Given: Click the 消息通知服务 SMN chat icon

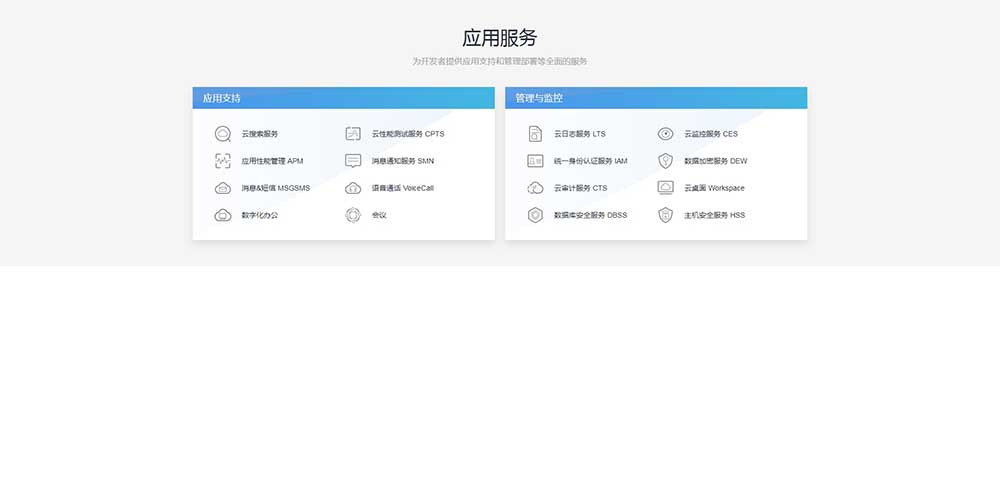Looking at the screenshot, I should pyautogui.click(x=353, y=161).
